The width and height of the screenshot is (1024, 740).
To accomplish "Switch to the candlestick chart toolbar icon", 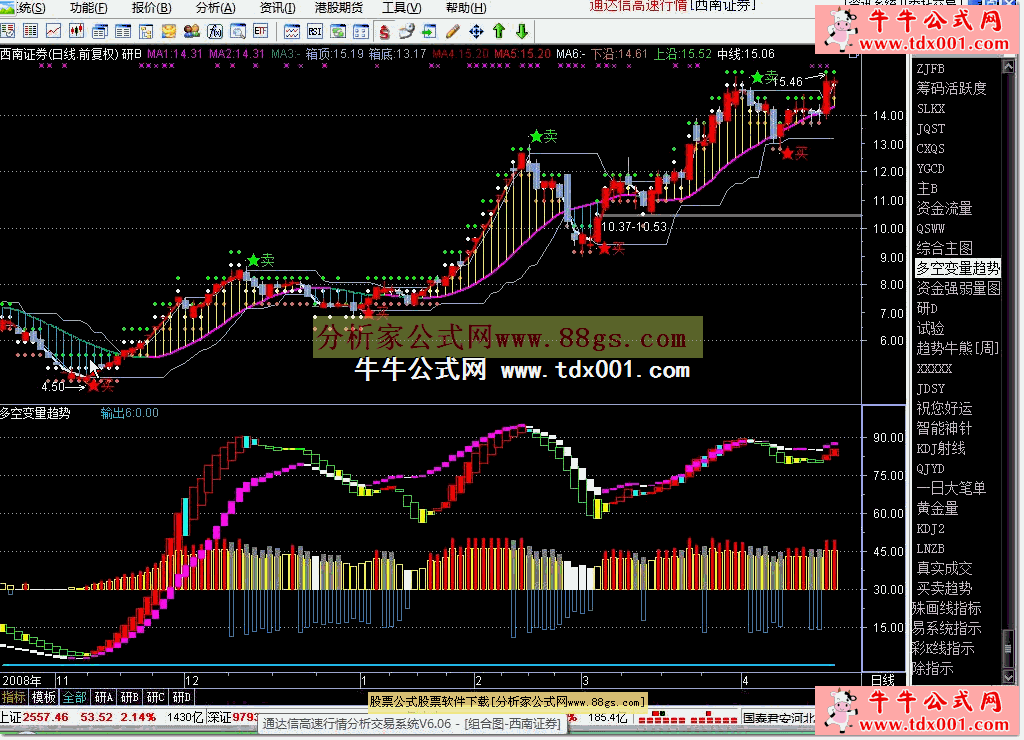I will pyautogui.click(x=76, y=31).
